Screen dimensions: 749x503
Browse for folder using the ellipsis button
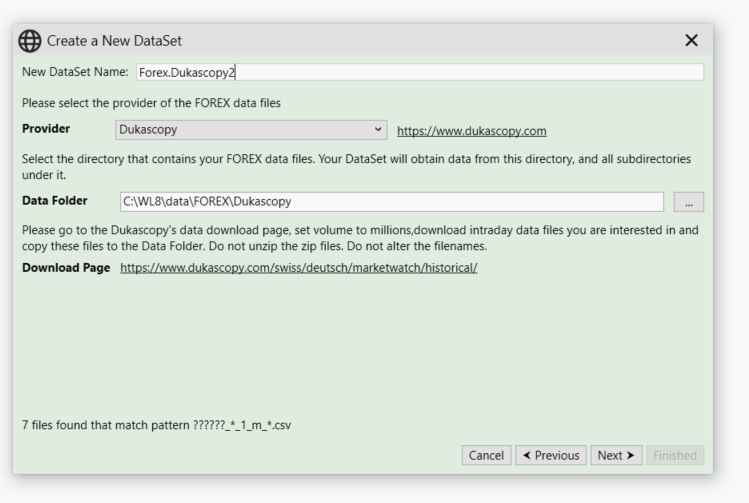click(688, 202)
